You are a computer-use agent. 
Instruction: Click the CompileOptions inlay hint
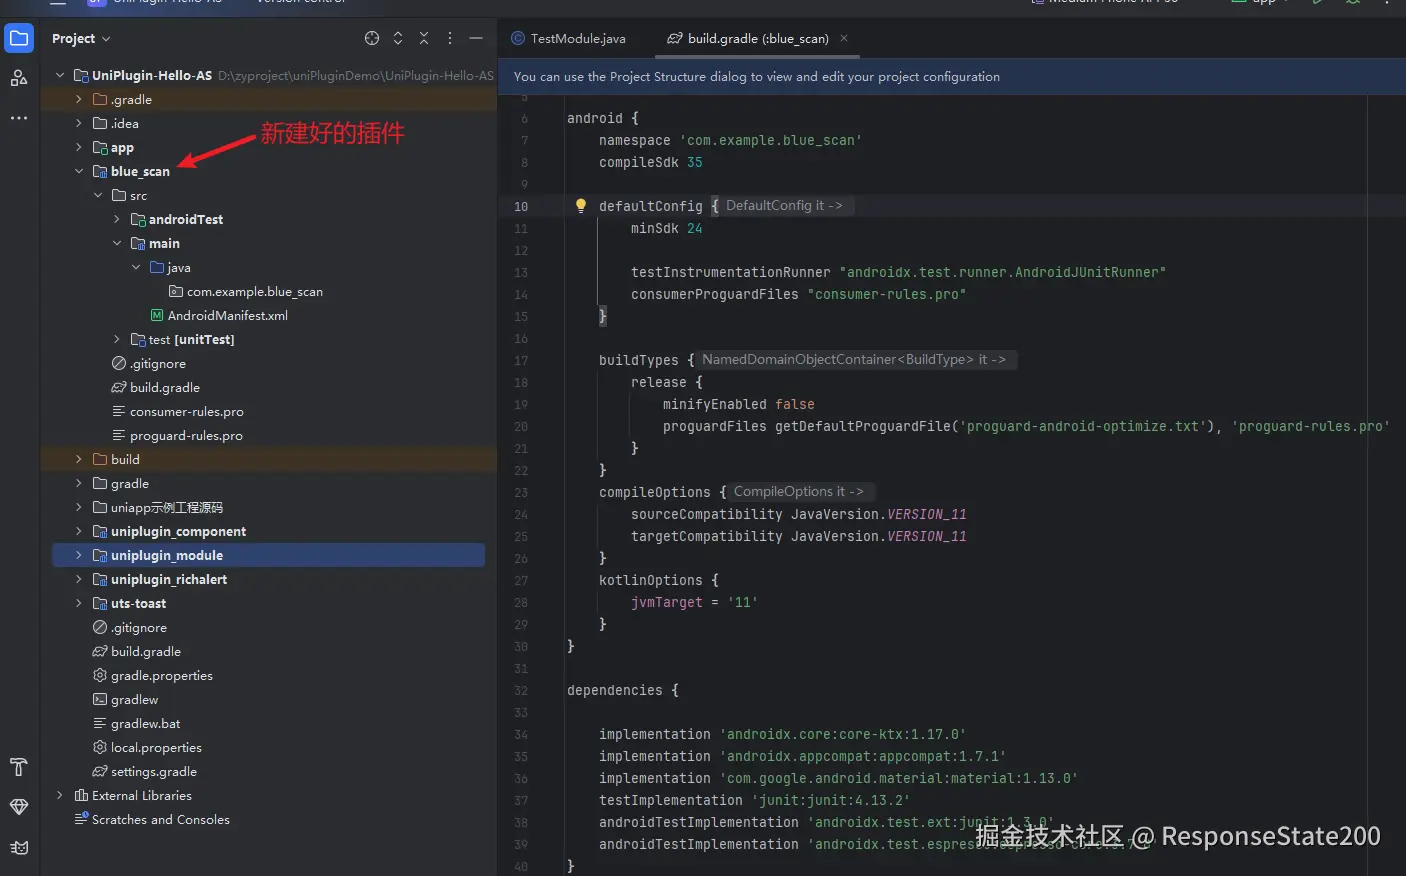pos(798,491)
